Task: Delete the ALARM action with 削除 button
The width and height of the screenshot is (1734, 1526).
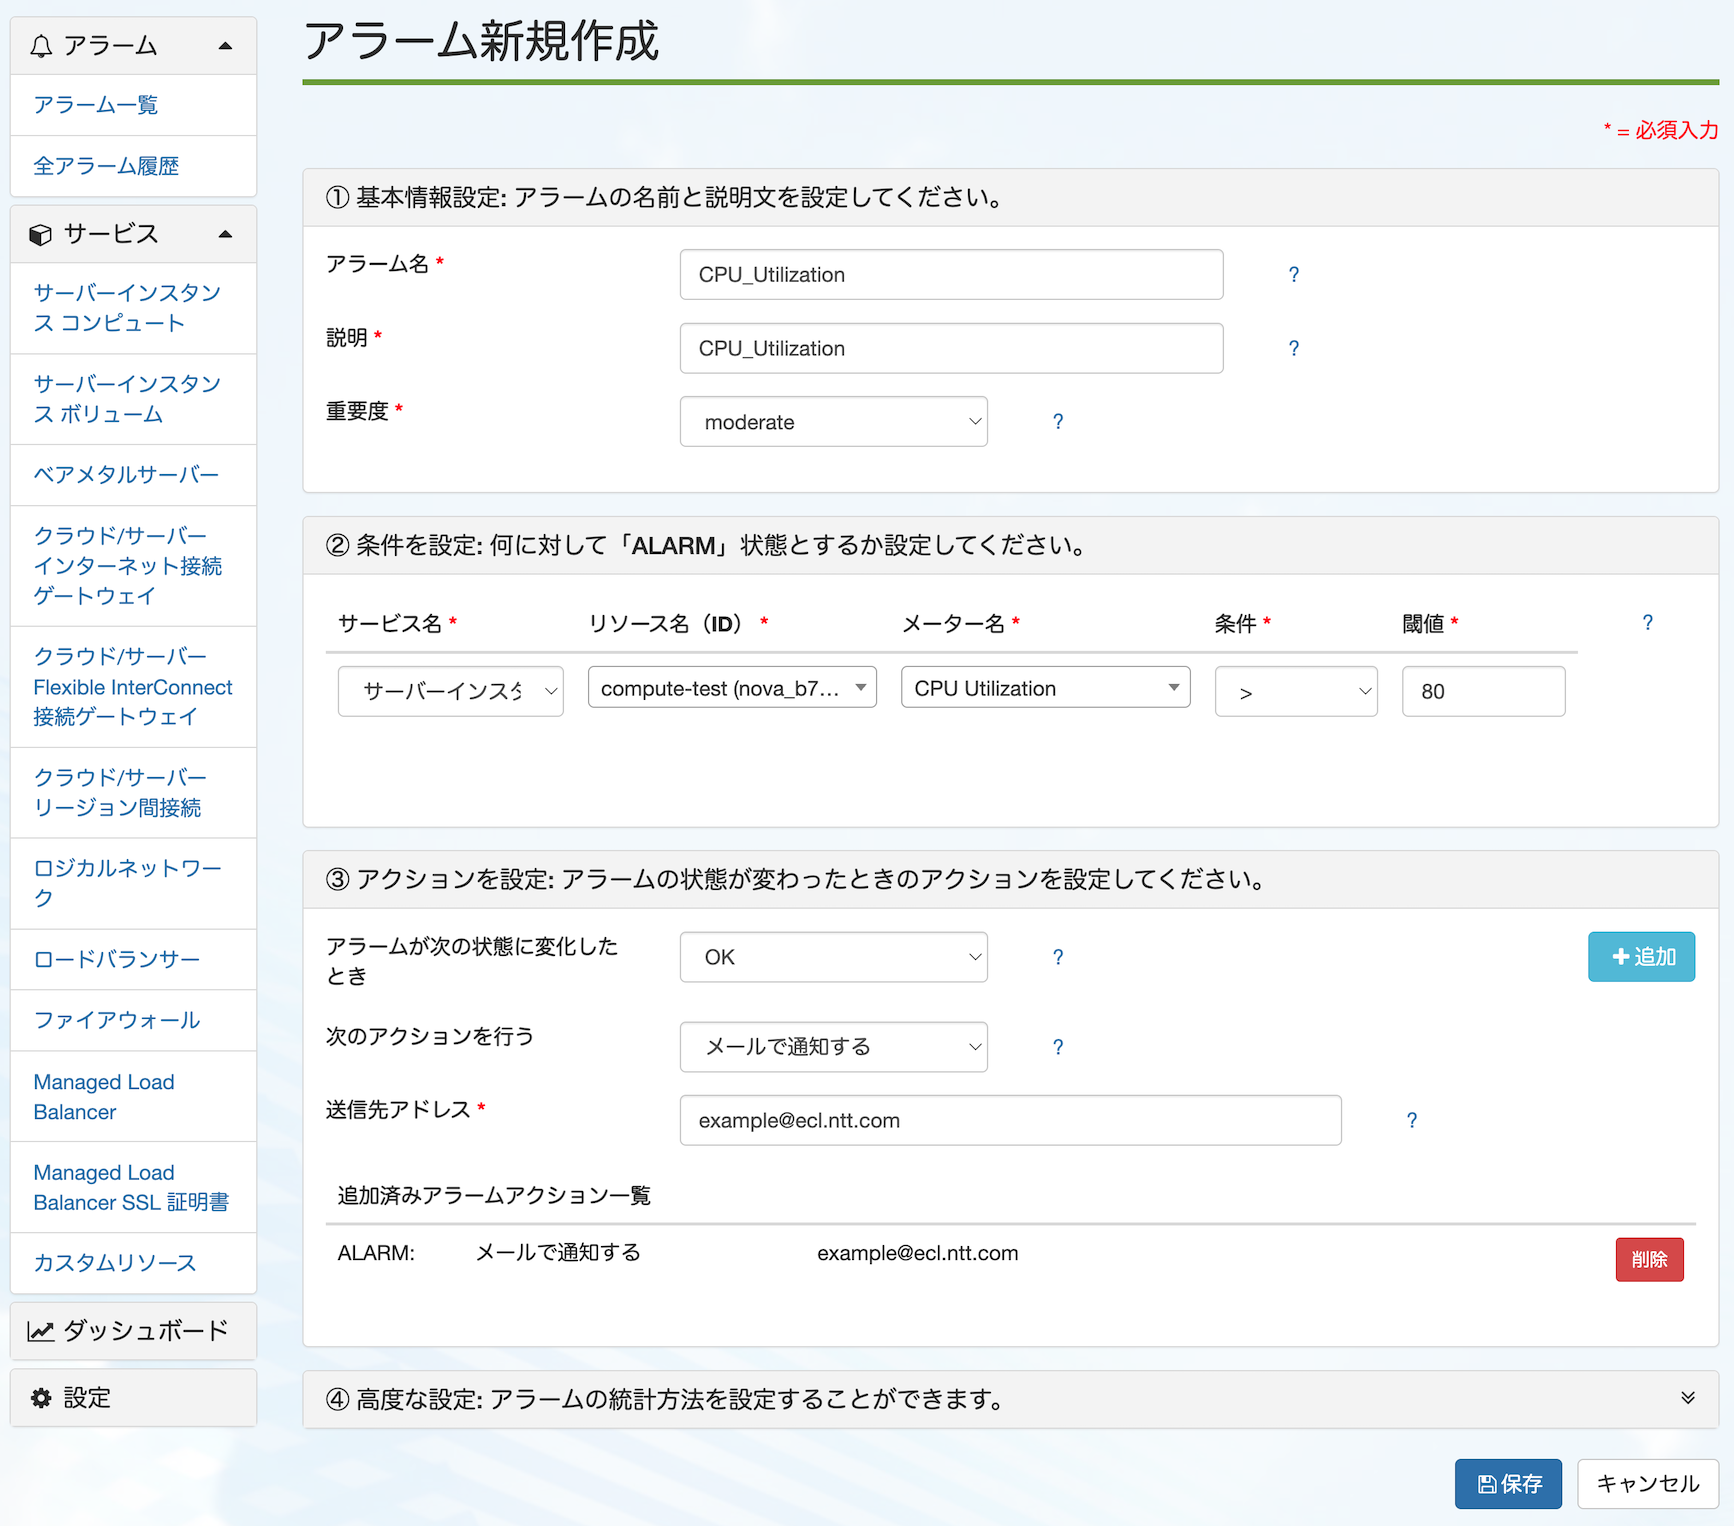Action: pyautogui.click(x=1649, y=1260)
